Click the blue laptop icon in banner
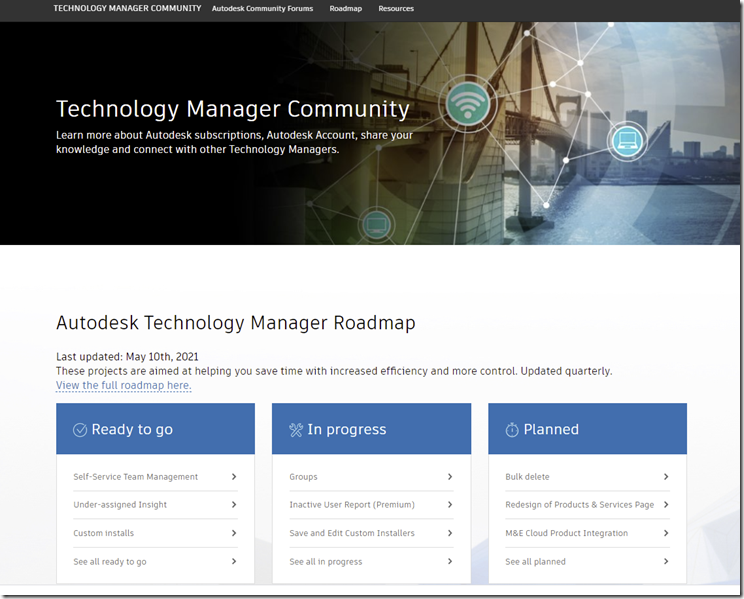 pyautogui.click(x=627, y=141)
